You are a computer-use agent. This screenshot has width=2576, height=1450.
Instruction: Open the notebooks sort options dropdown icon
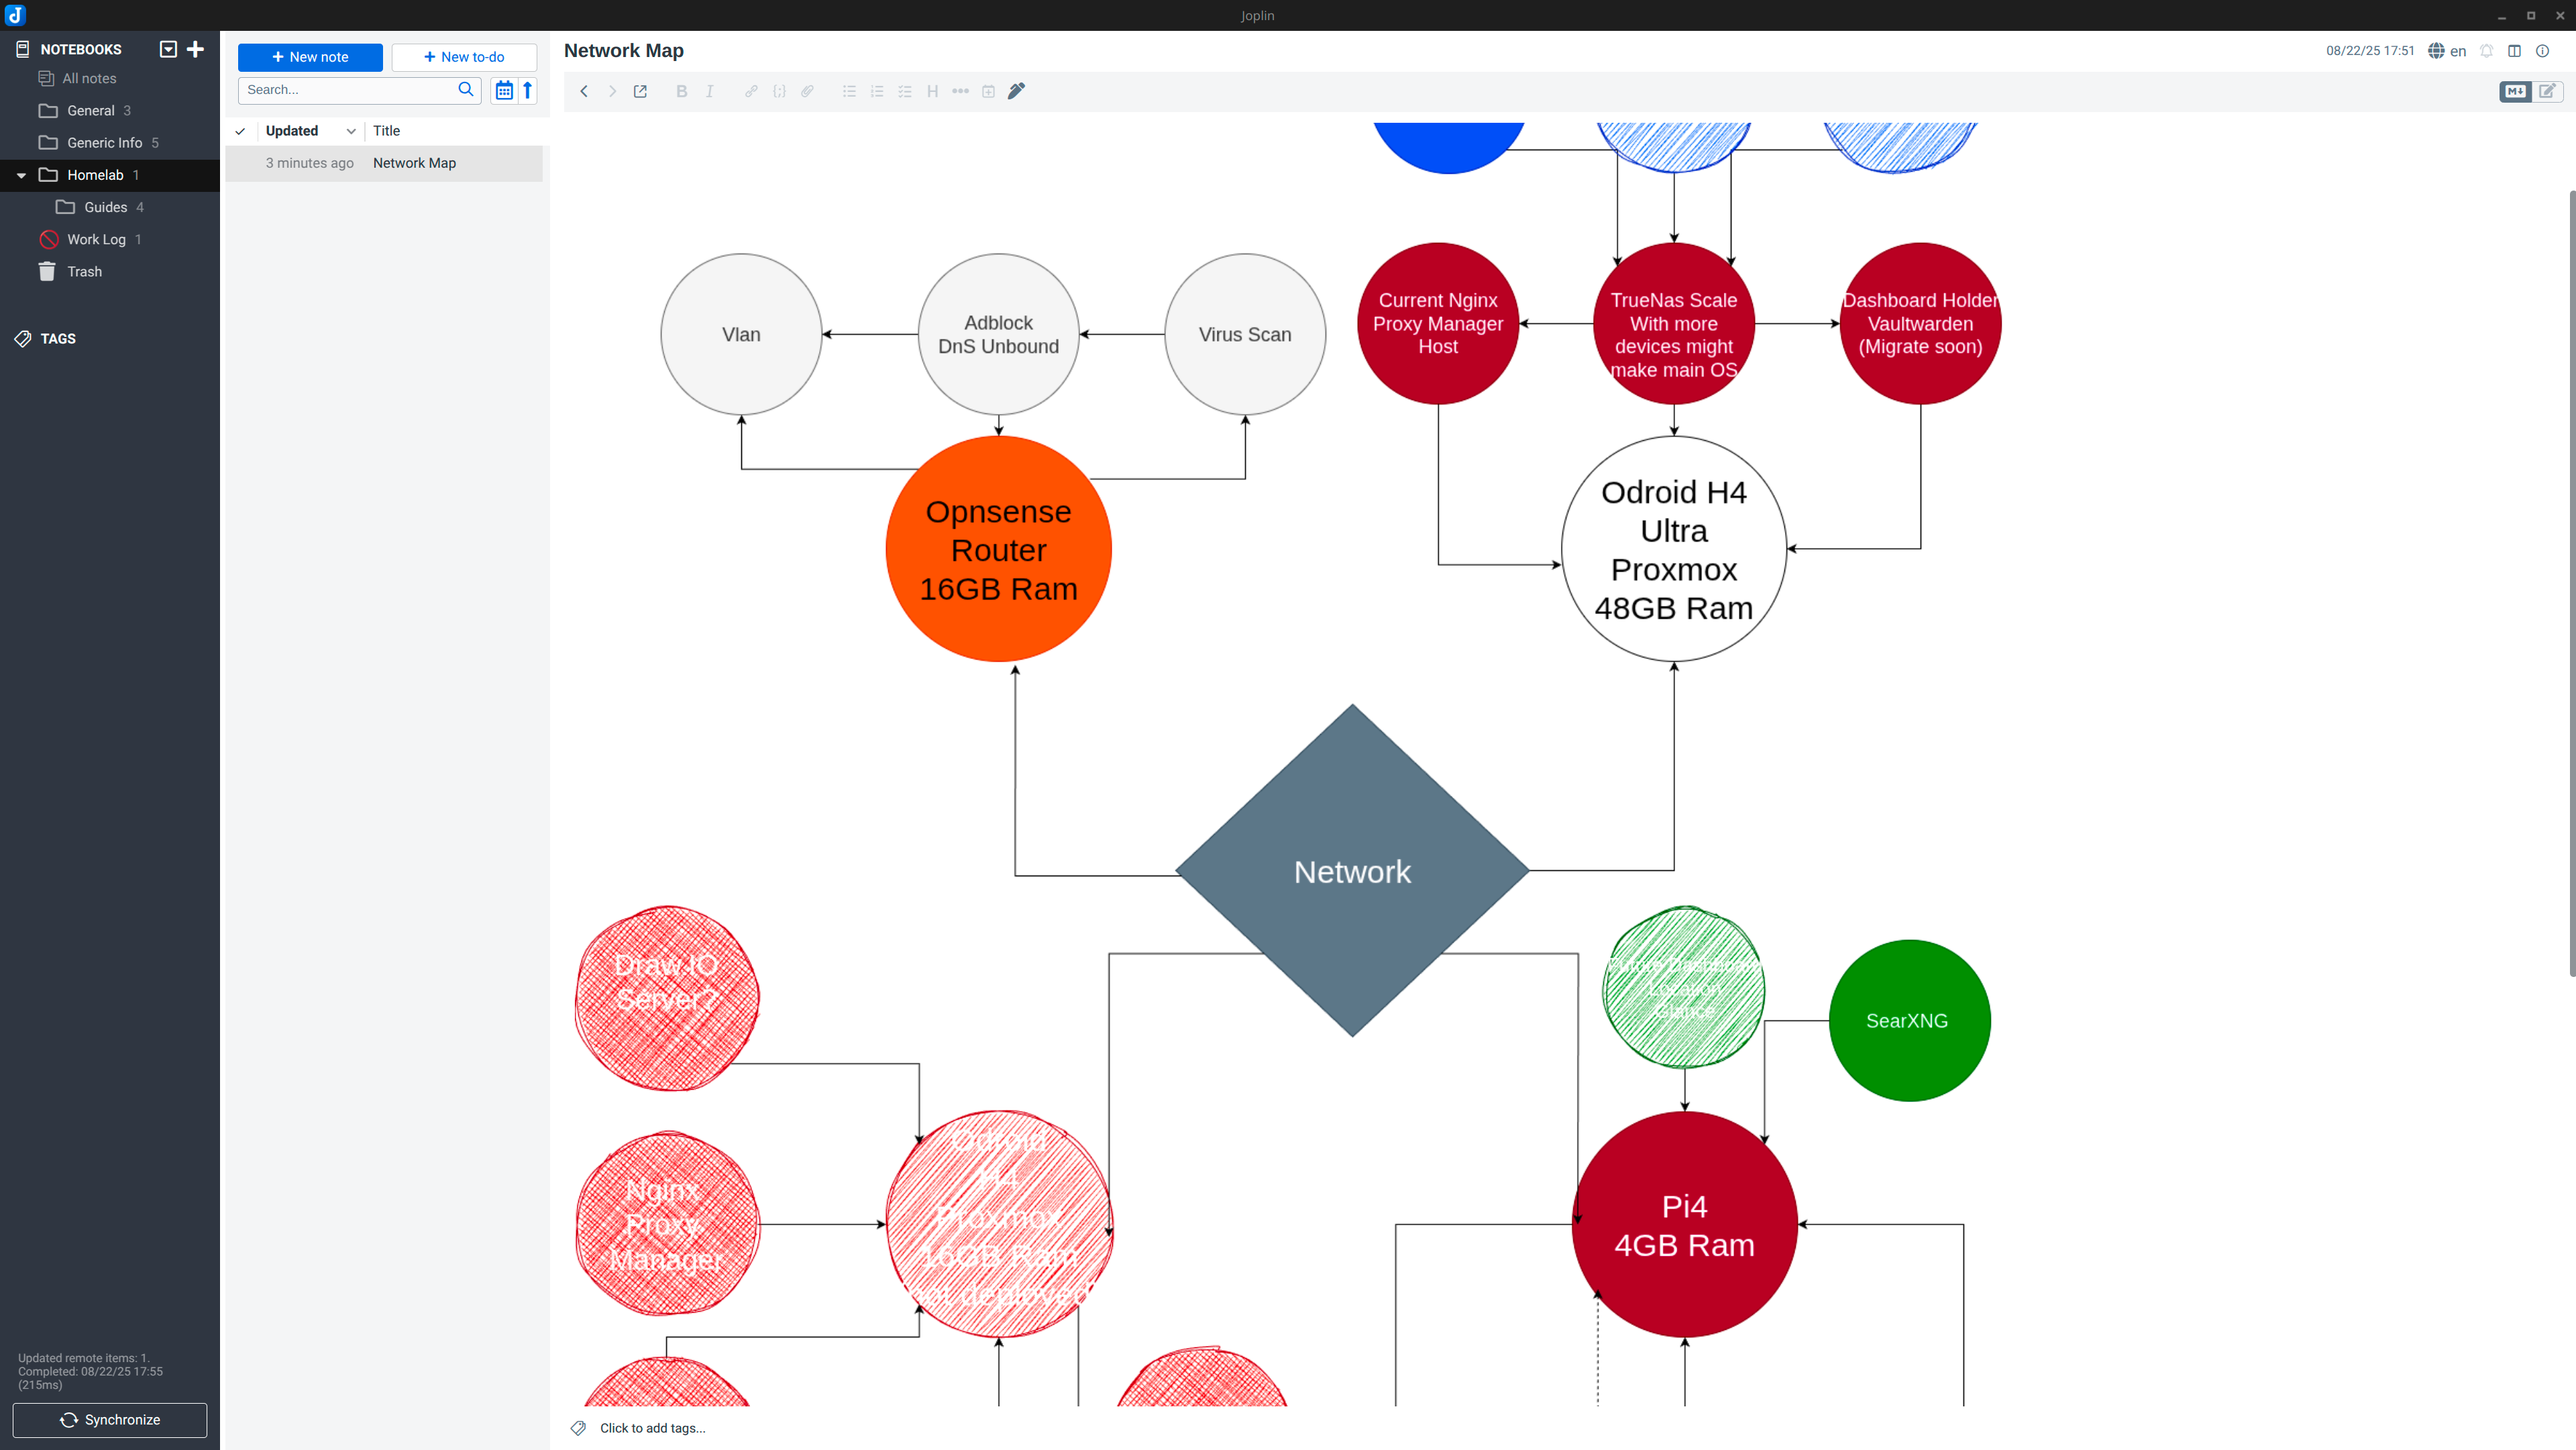(x=168, y=49)
